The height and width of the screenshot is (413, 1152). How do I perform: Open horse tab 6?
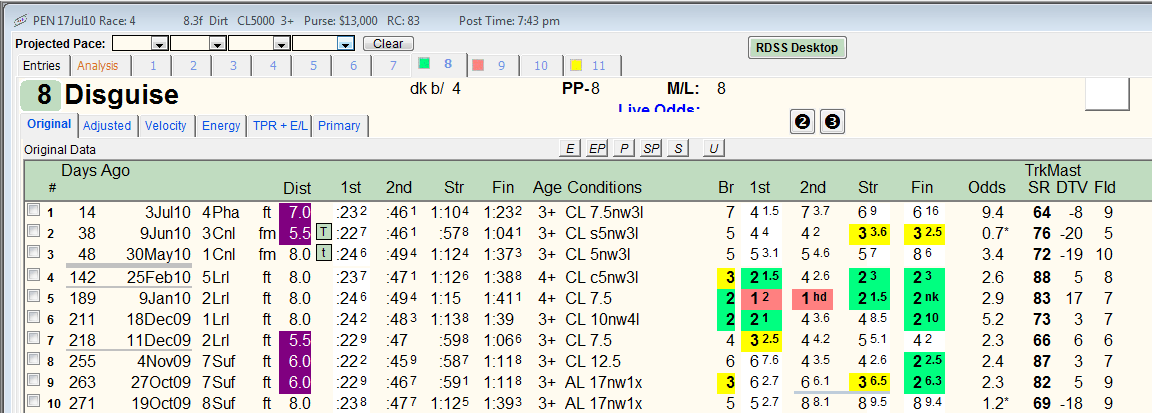[x=353, y=65]
